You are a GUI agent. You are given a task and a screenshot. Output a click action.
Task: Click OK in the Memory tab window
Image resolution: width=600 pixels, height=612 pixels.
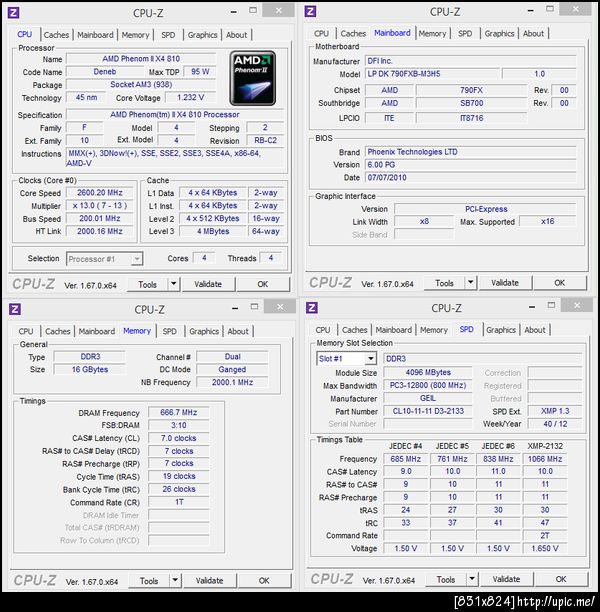tap(264, 580)
